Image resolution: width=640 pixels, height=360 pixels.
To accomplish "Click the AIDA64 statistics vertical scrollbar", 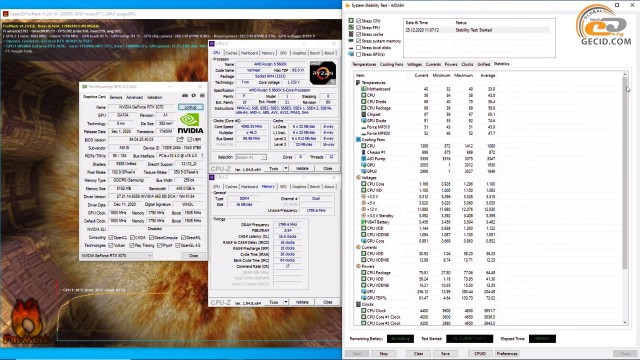I will click(625, 173).
